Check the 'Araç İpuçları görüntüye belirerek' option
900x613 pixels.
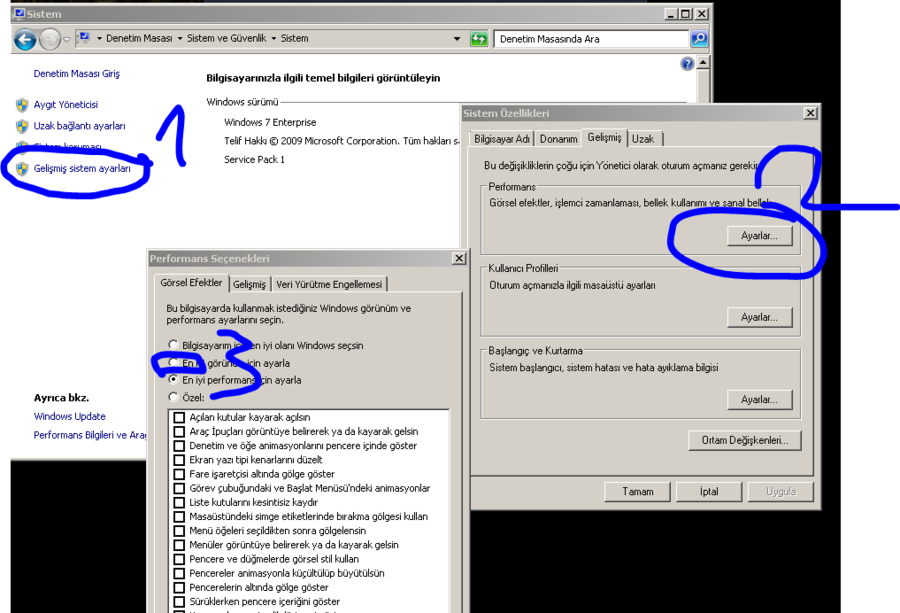coord(179,432)
